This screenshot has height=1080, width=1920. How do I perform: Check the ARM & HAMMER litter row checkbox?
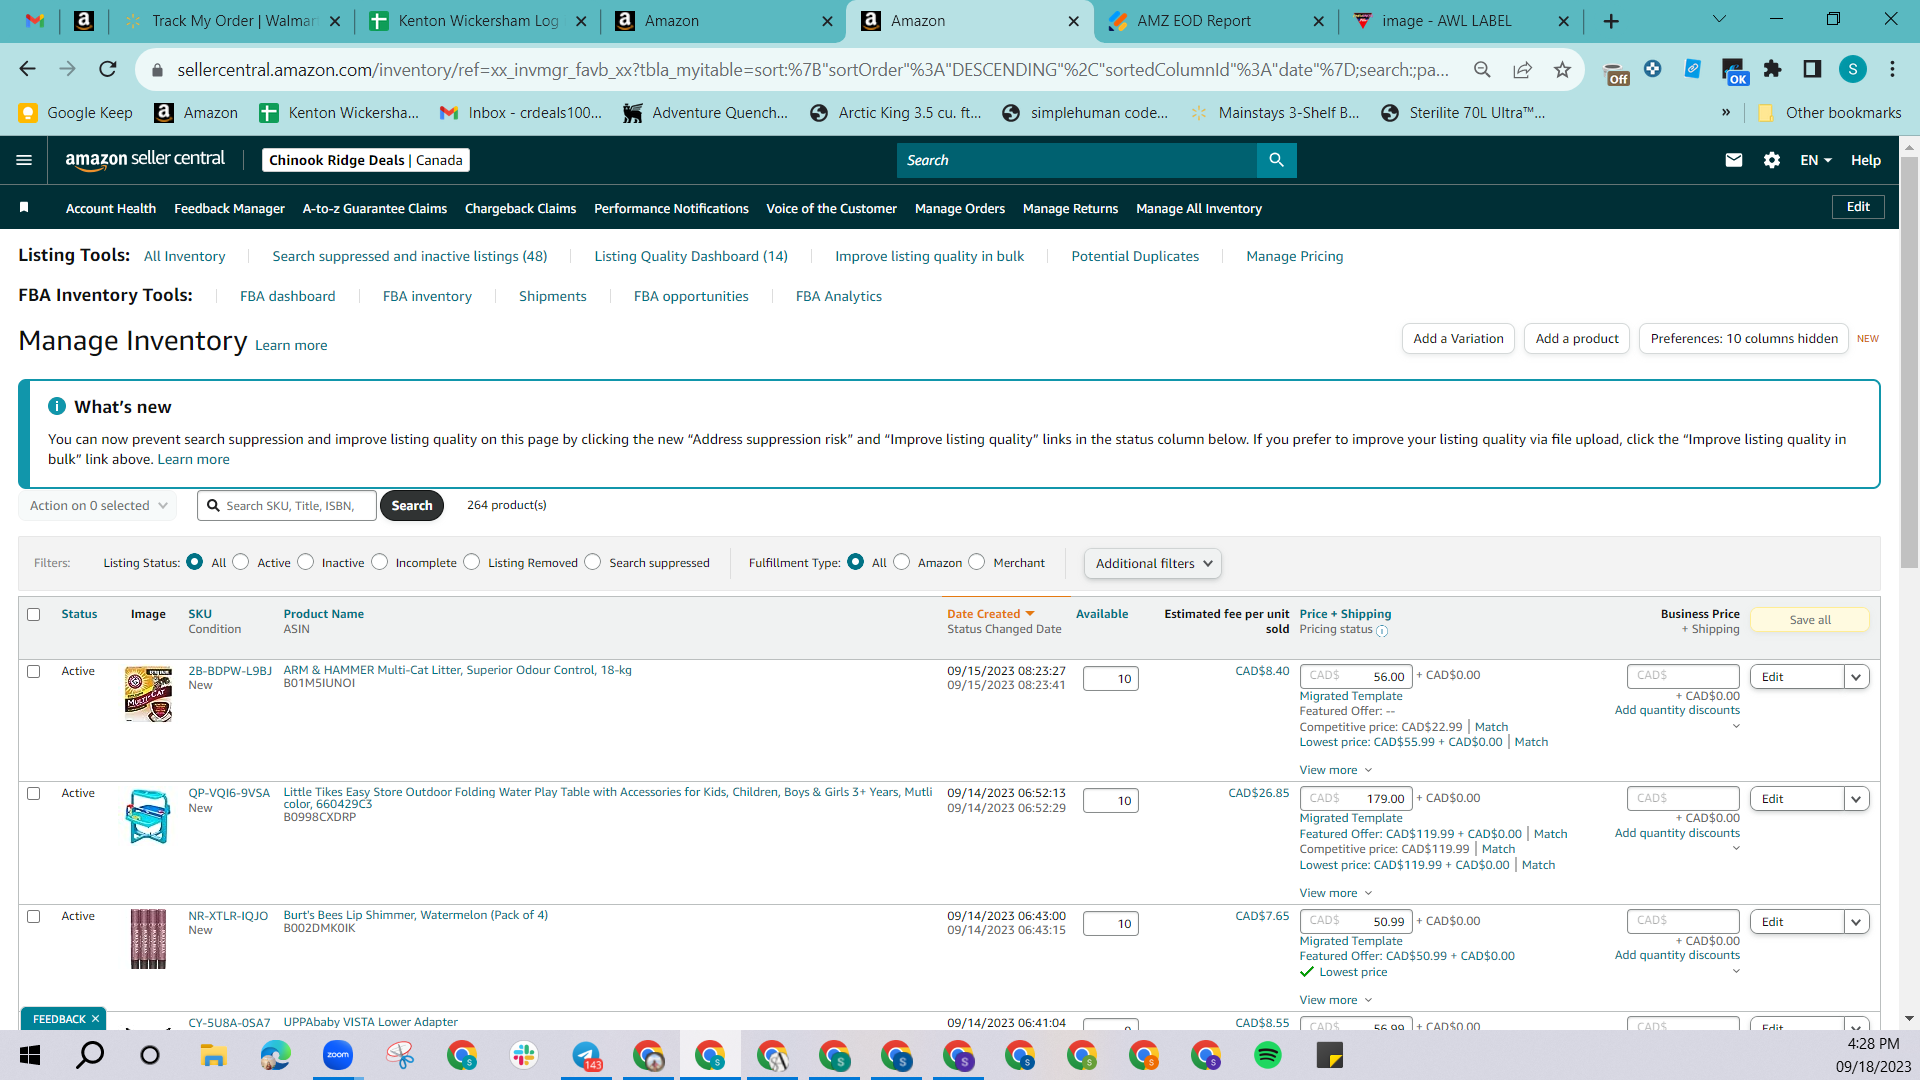[34, 671]
